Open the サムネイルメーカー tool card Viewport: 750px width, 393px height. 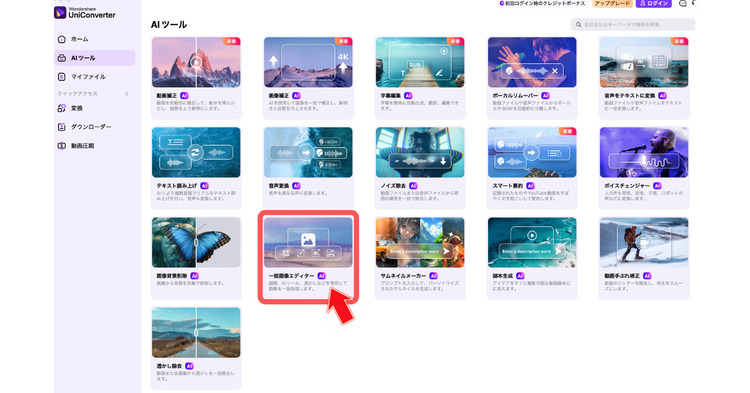coord(420,258)
